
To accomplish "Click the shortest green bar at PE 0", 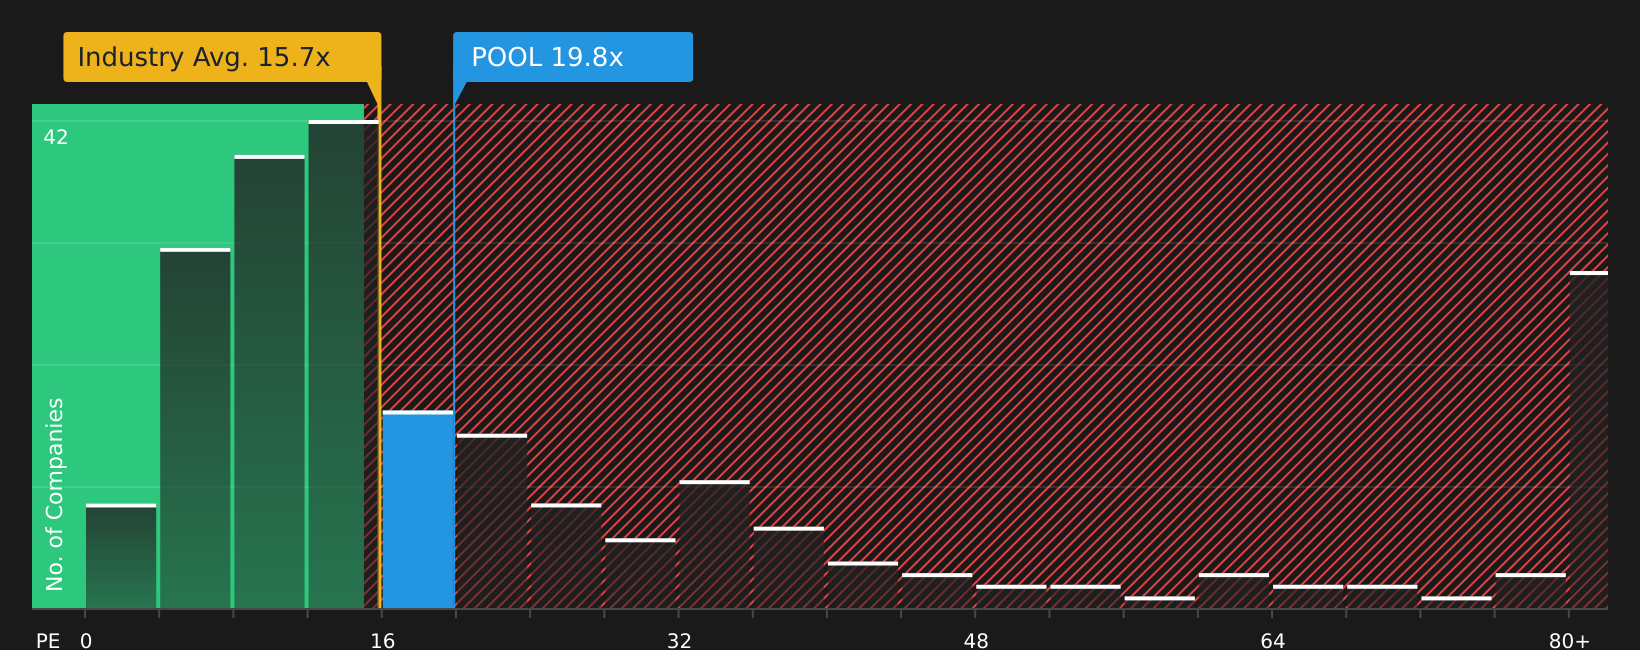I will click(121, 556).
